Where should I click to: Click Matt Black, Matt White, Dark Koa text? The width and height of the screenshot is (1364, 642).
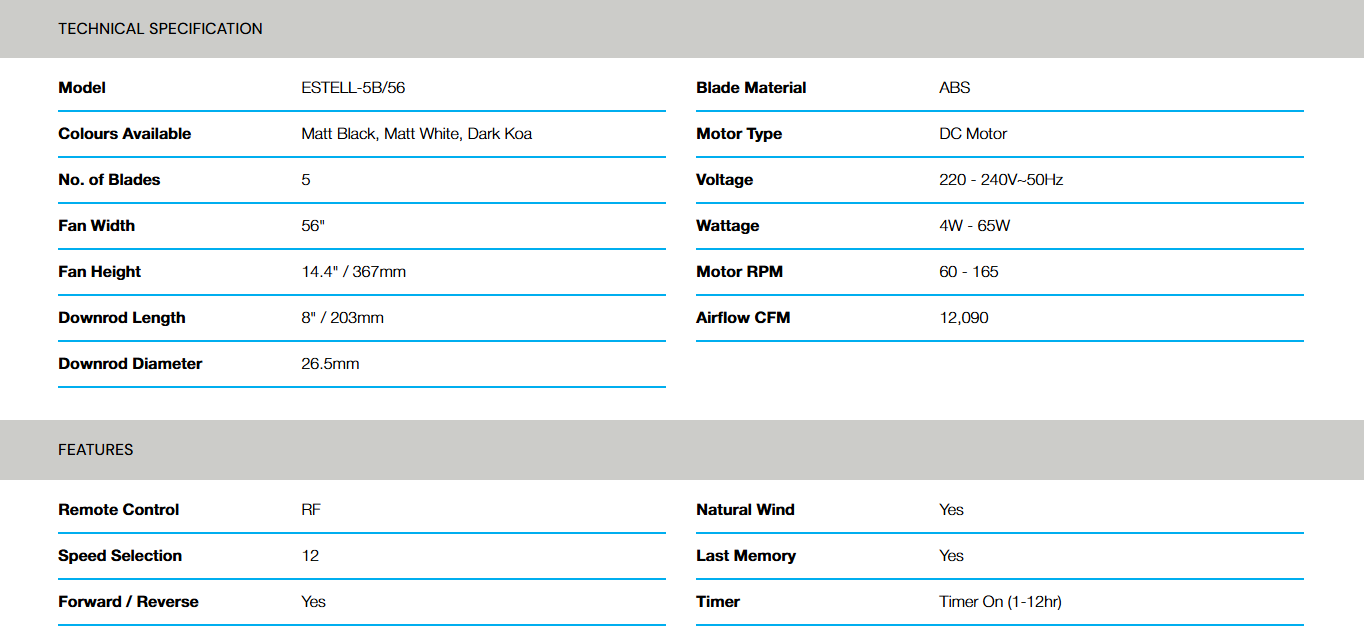(417, 134)
